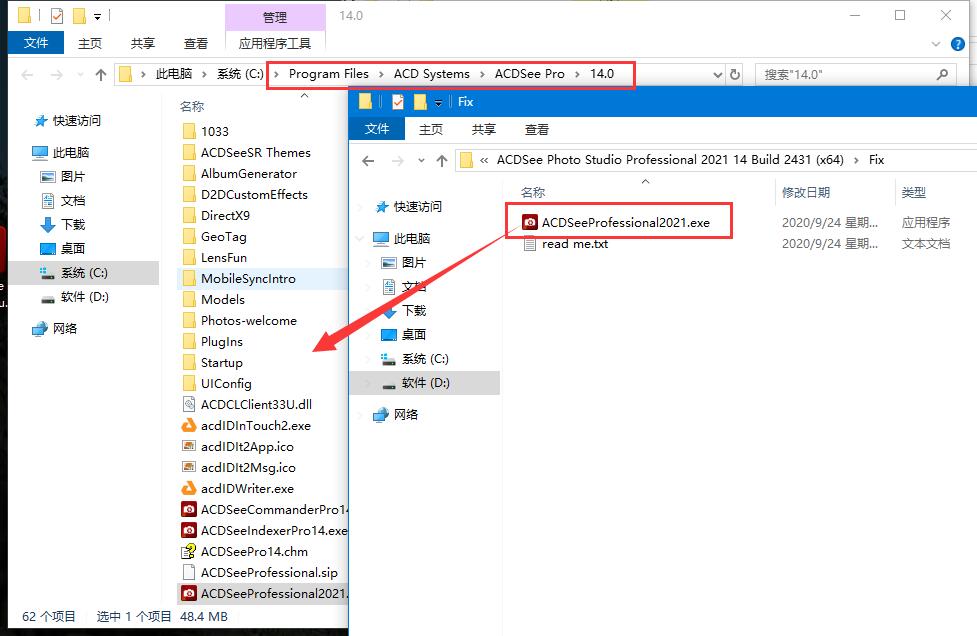The height and width of the screenshot is (636, 977).
Task: Select ACDSeeProfessional2021.exe in Fix window
Action: click(x=617, y=222)
